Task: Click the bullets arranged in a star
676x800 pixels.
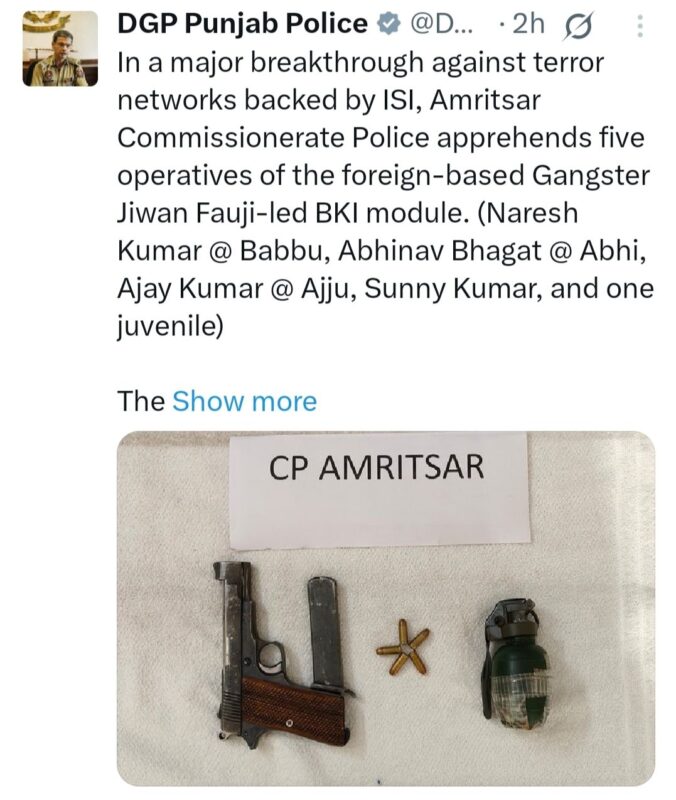Action: [x=403, y=648]
